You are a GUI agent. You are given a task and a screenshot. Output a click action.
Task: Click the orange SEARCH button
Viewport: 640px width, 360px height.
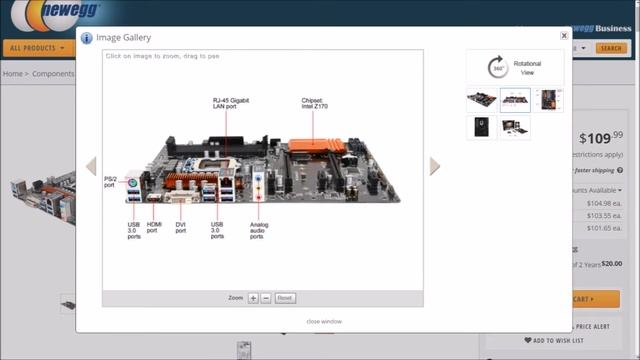point(611,48)
